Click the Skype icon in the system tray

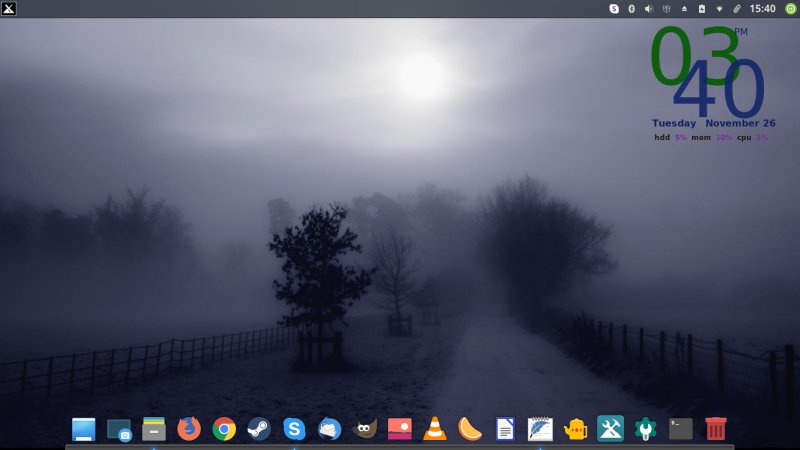click(614, 8)
